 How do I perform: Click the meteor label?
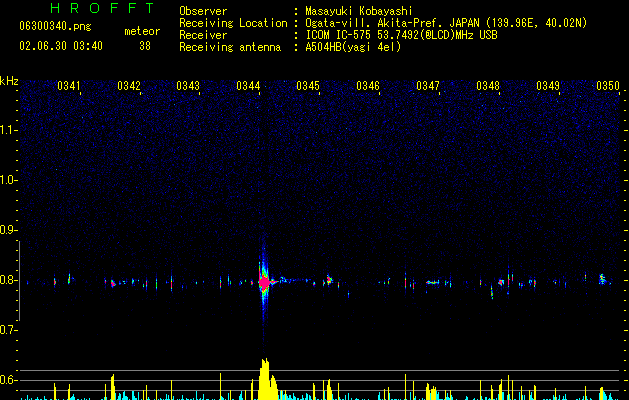pyautogui.click(x=142, y=31)
